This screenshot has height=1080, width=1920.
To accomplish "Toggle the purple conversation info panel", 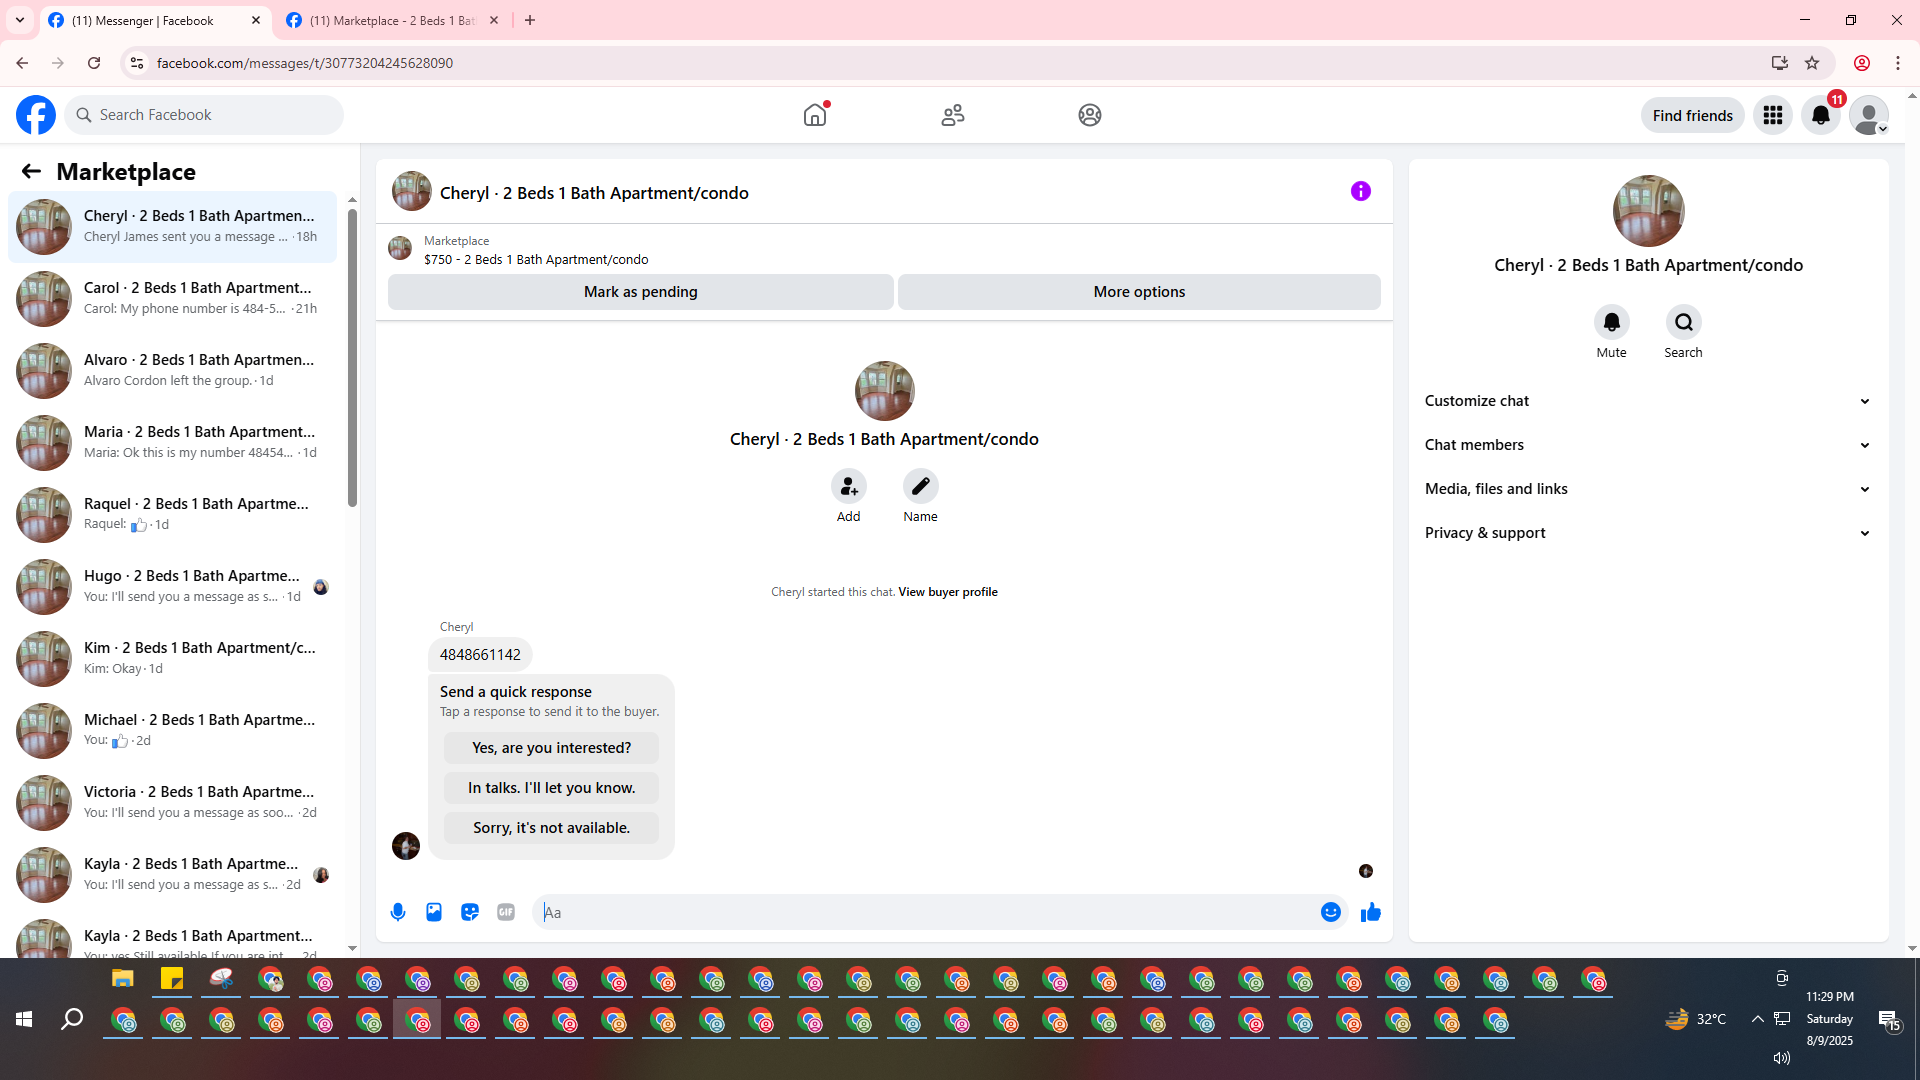I will click(1360, 191).
